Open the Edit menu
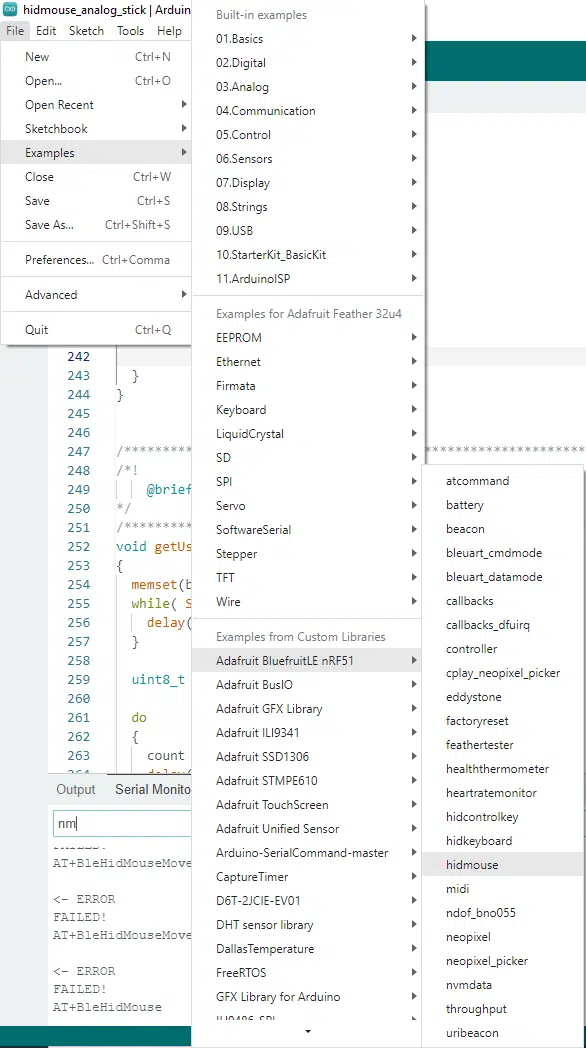The height and width of the screenshot is (1048, 586). (x=46, y=31)
